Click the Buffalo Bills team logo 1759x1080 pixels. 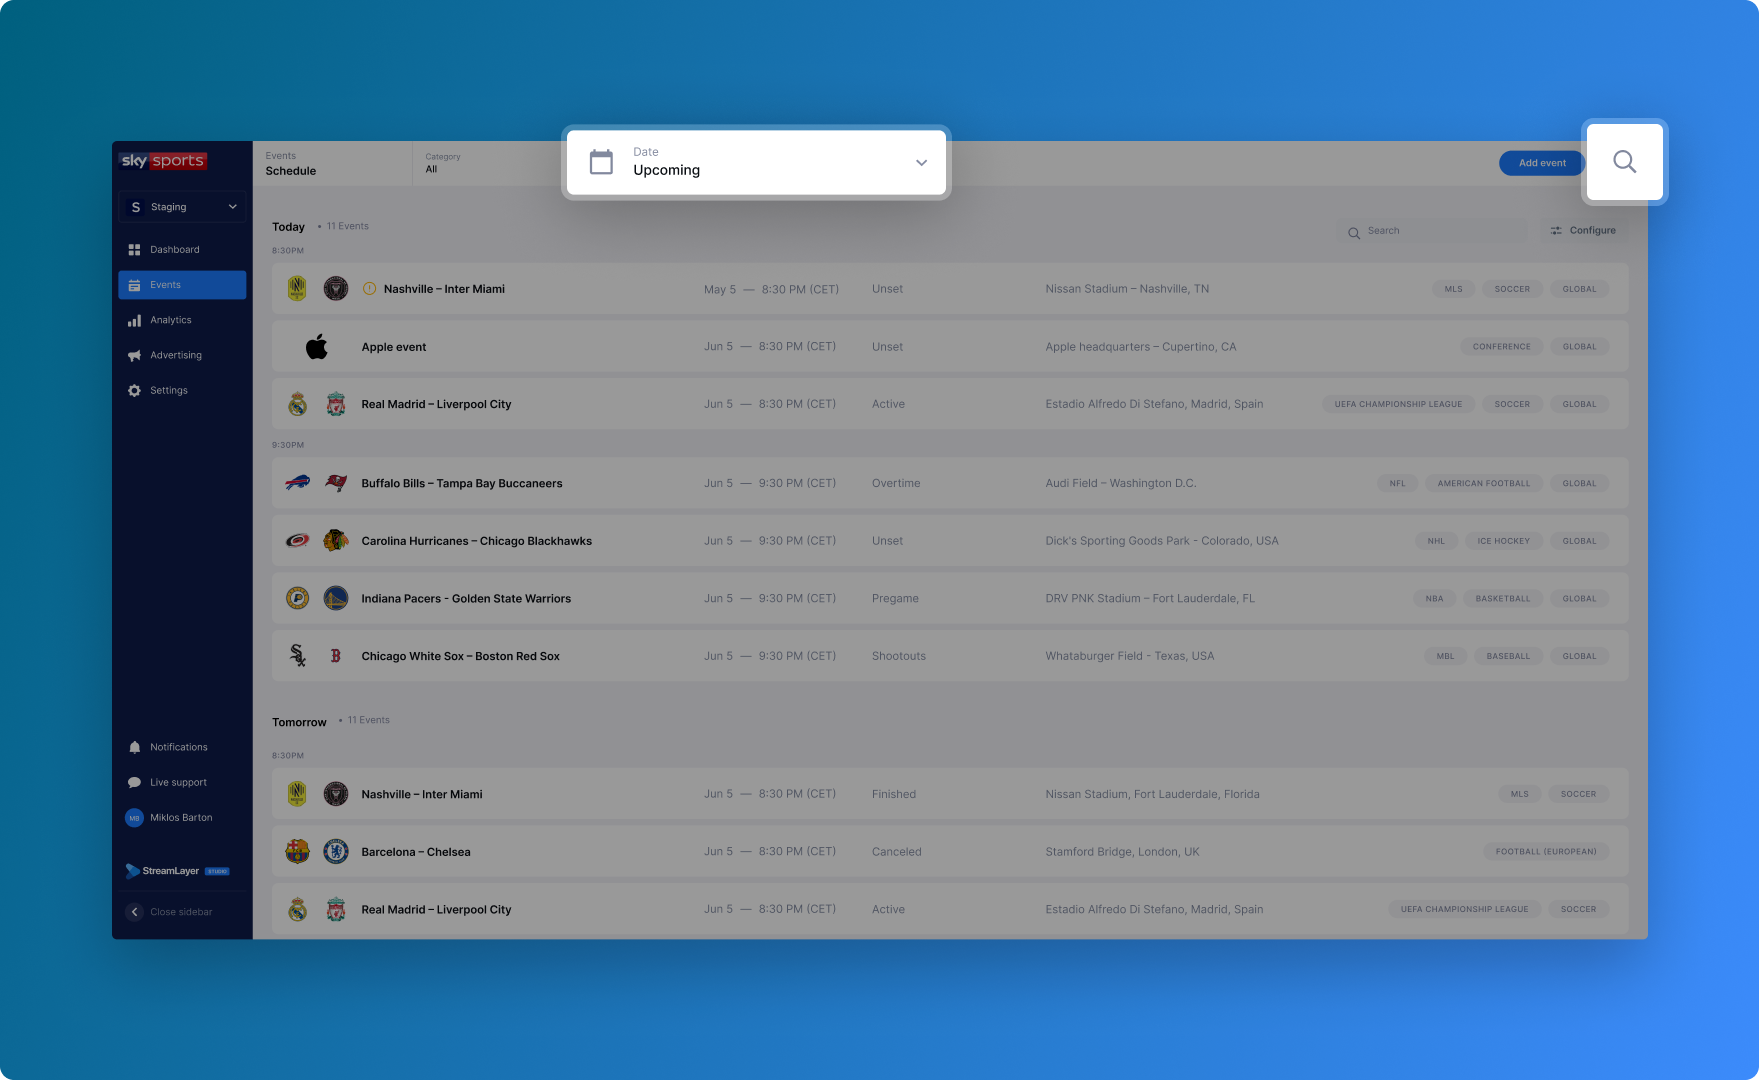(x=297, y=483)
